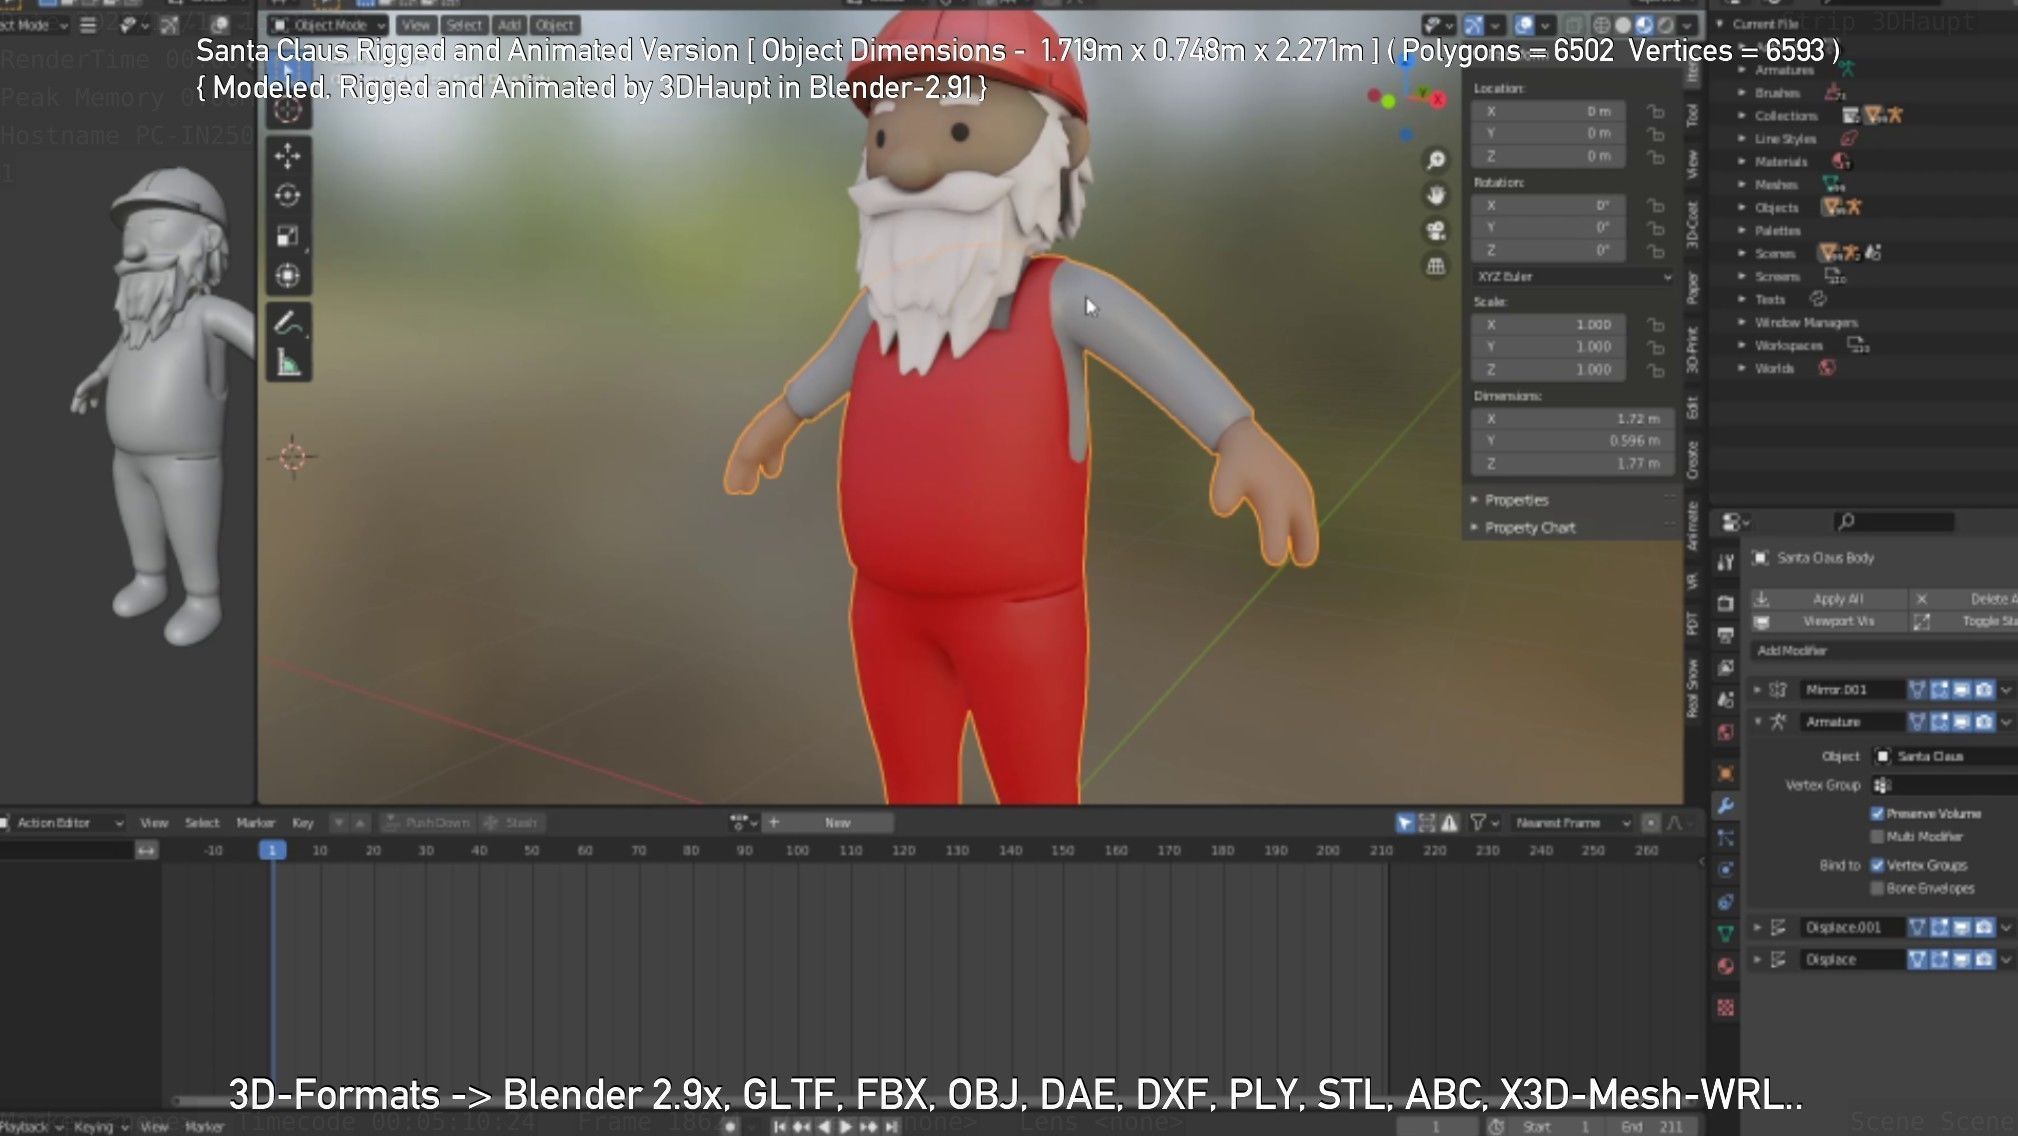This screenshot has height=1136, width=2018.
Task: Enable Bone Envelopes checkbox
Action: point(1877,889)
